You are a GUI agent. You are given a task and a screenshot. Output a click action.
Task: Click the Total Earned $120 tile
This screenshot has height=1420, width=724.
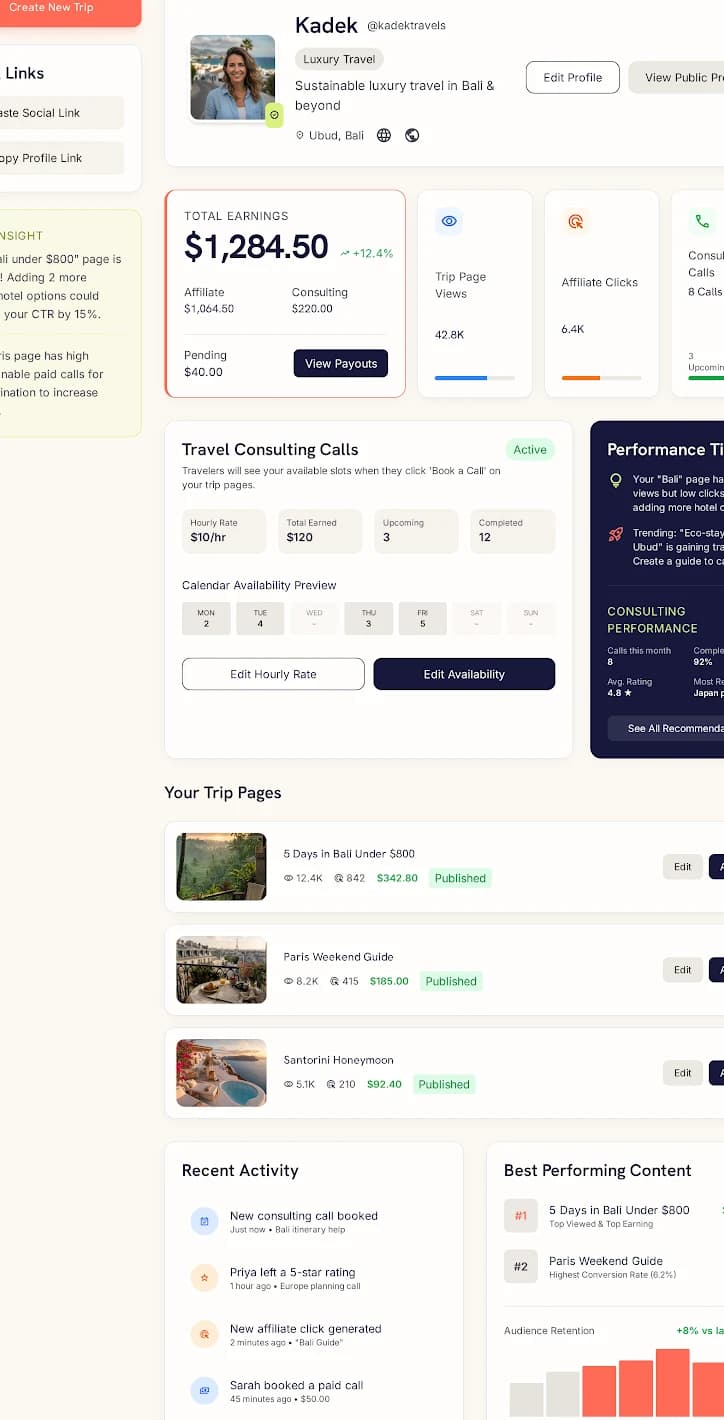coord(320,531)
